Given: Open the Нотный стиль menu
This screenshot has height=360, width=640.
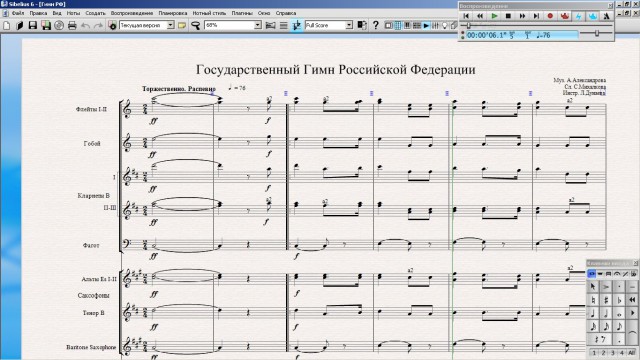Looking at the screenshot, I should coord(209,13).
